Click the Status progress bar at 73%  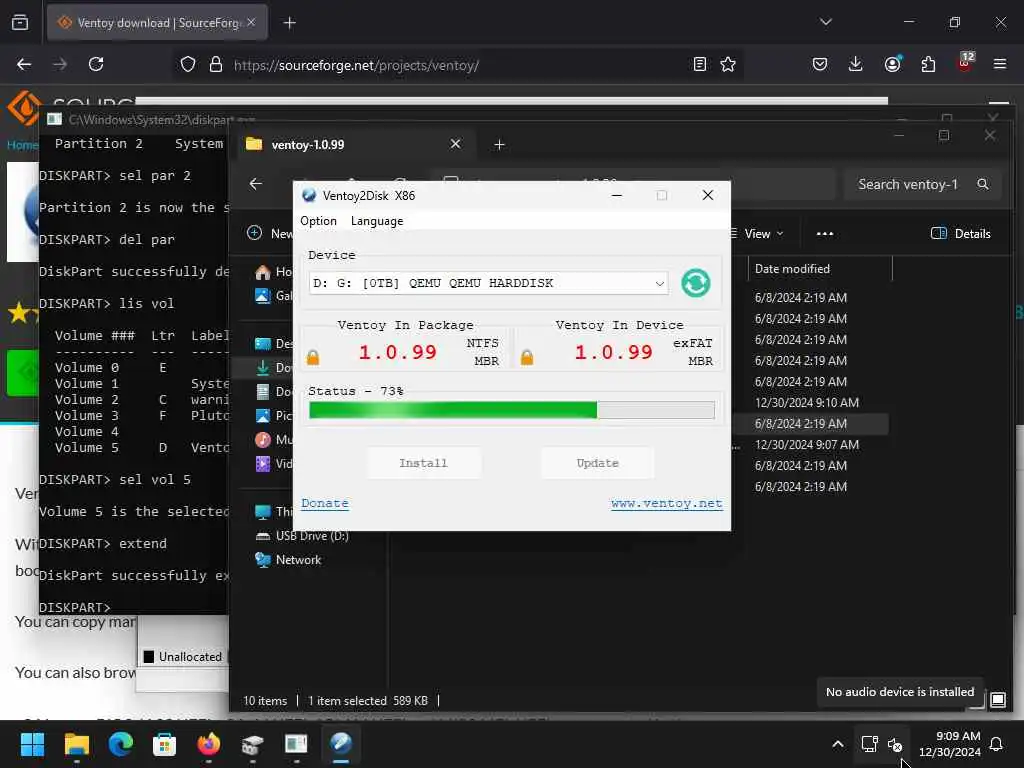511,409
